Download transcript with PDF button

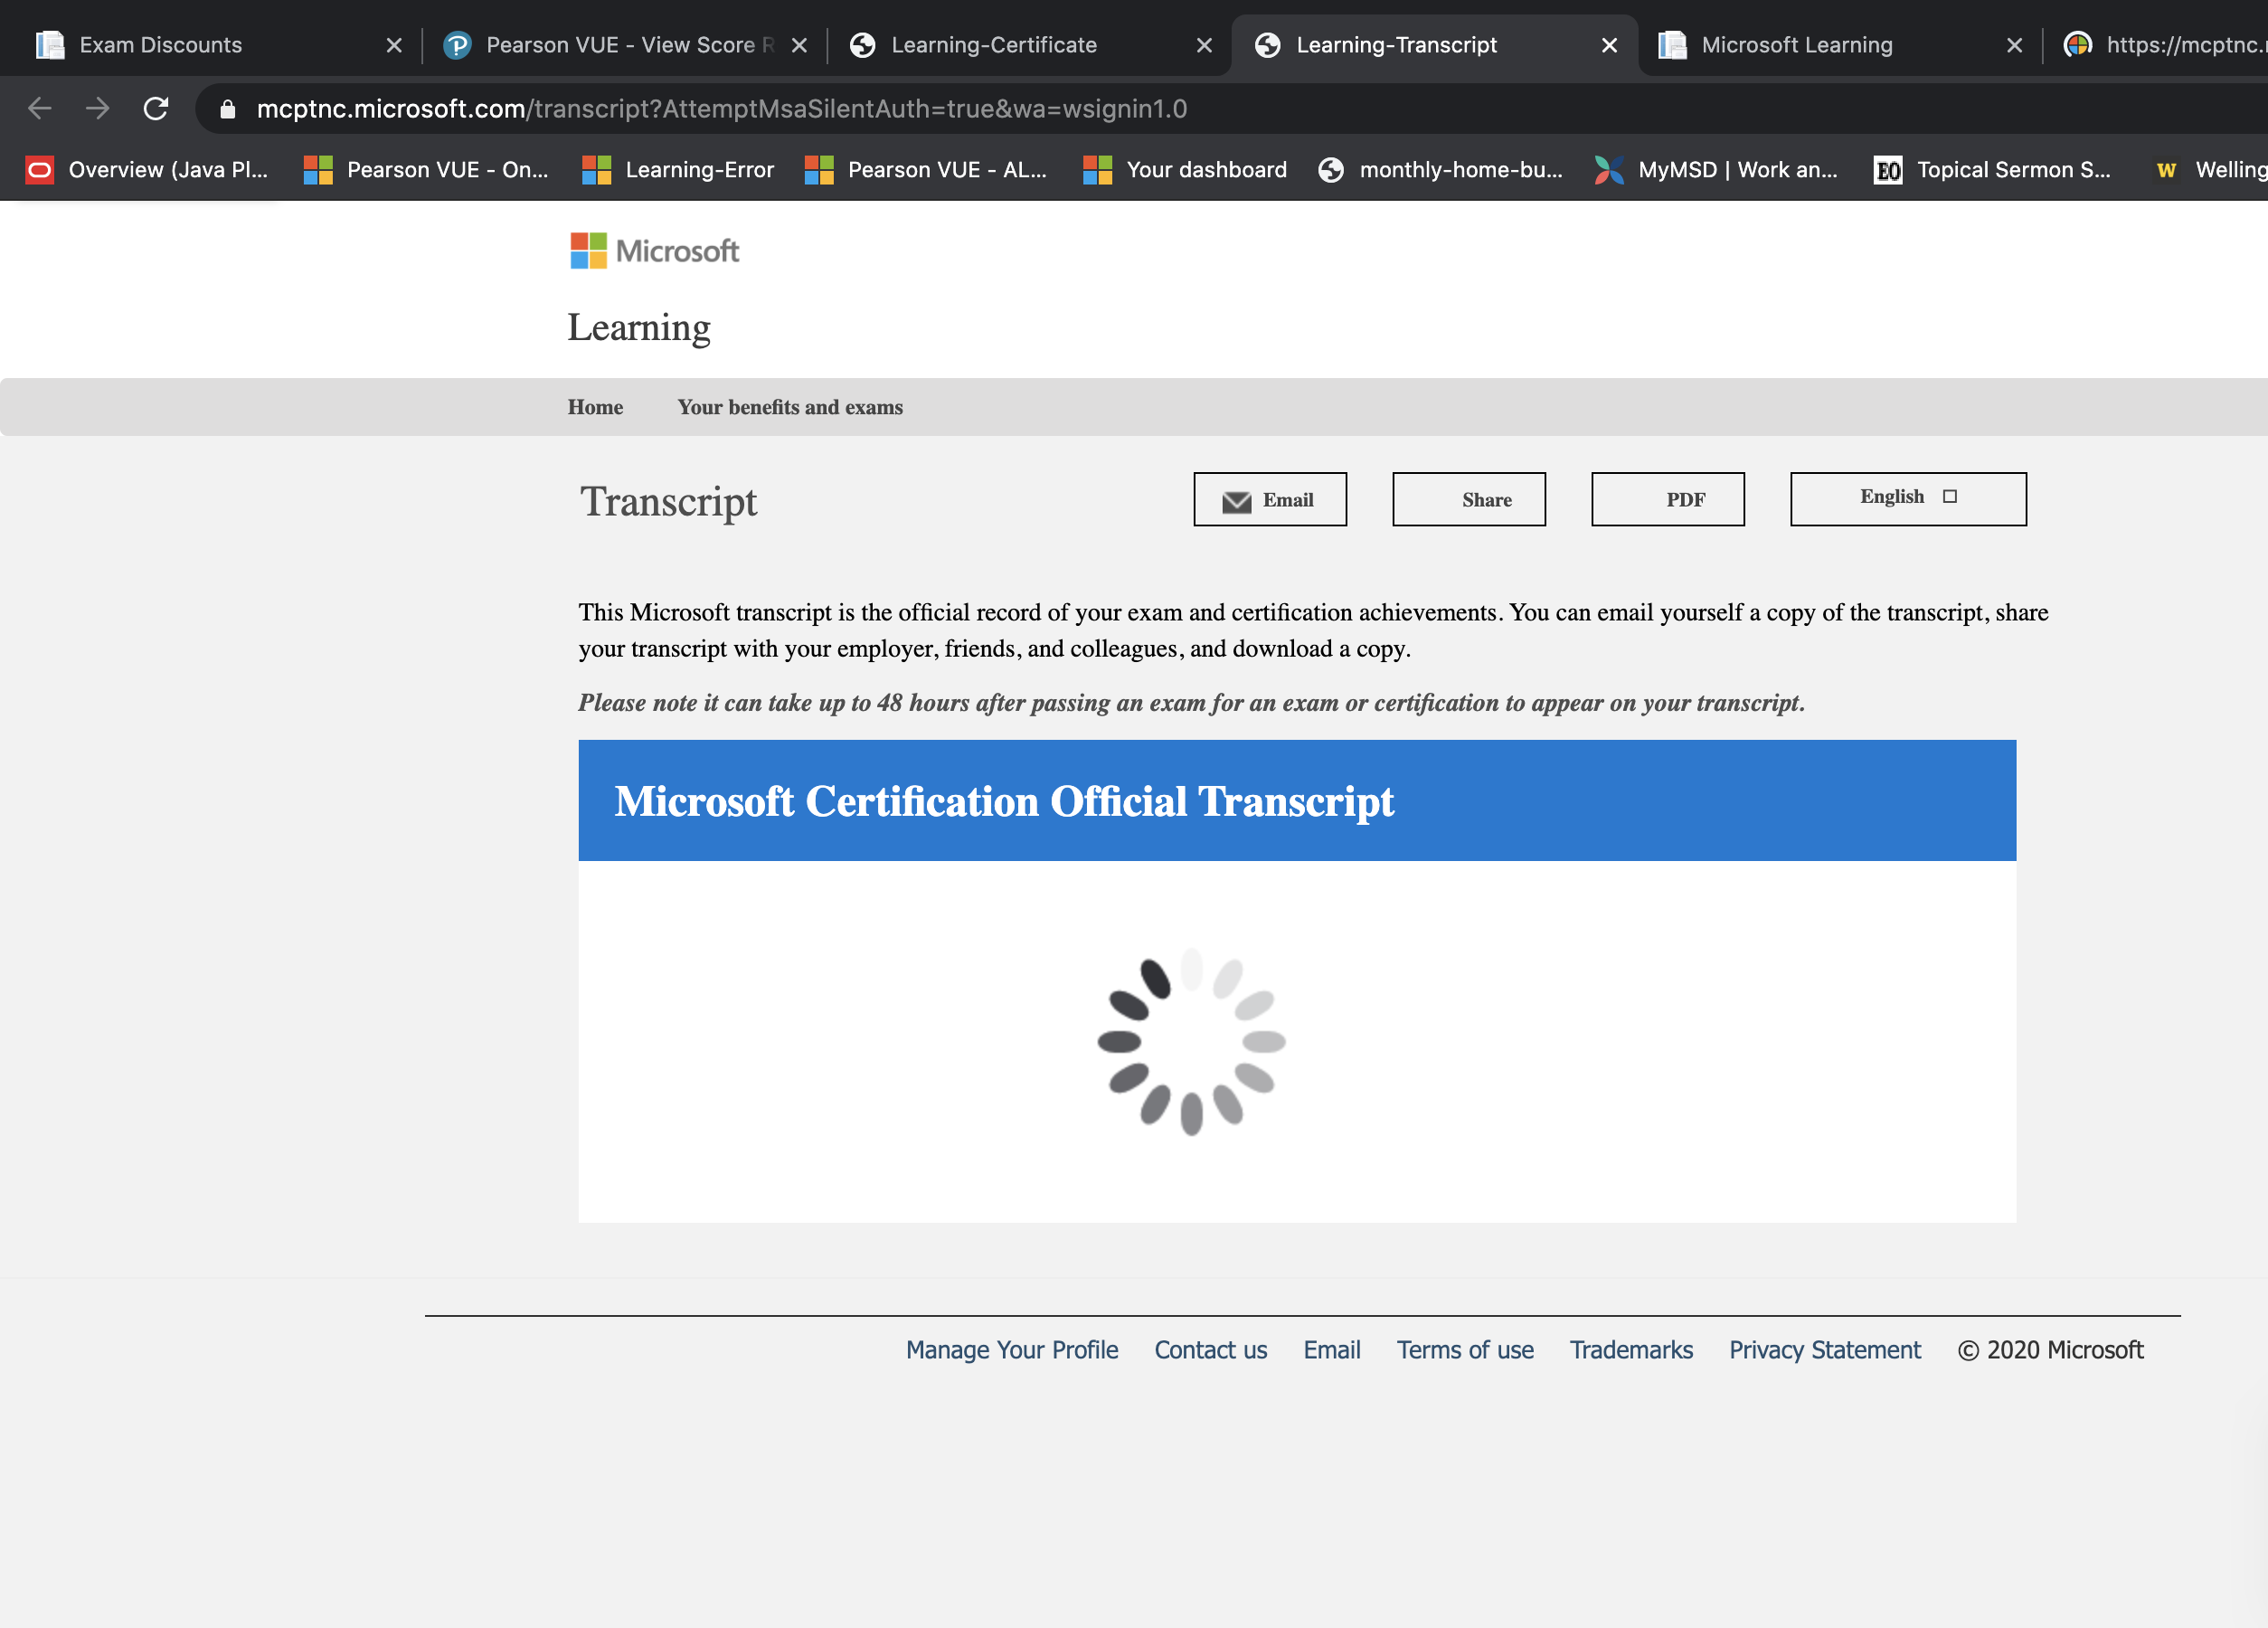pos(1668,499)
